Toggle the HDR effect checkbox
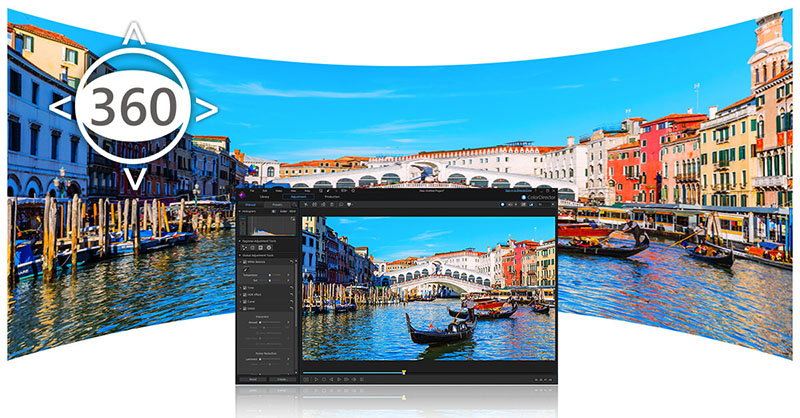 [245, 294]
